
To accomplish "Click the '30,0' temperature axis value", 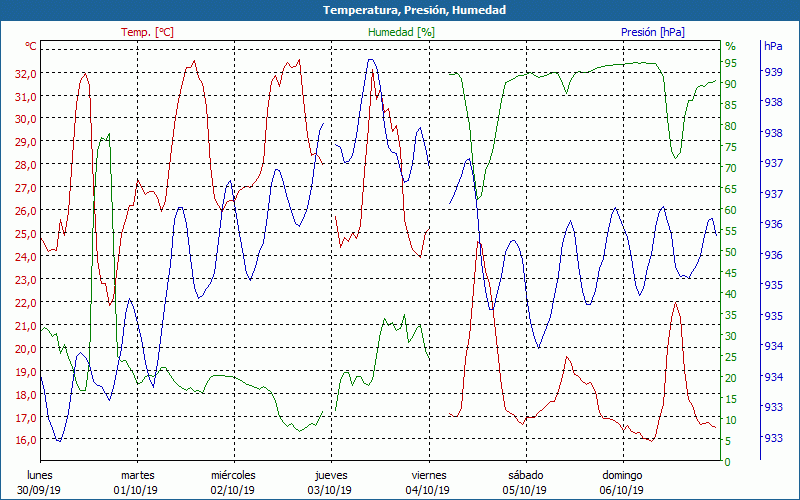I will [x=26, y=119].
